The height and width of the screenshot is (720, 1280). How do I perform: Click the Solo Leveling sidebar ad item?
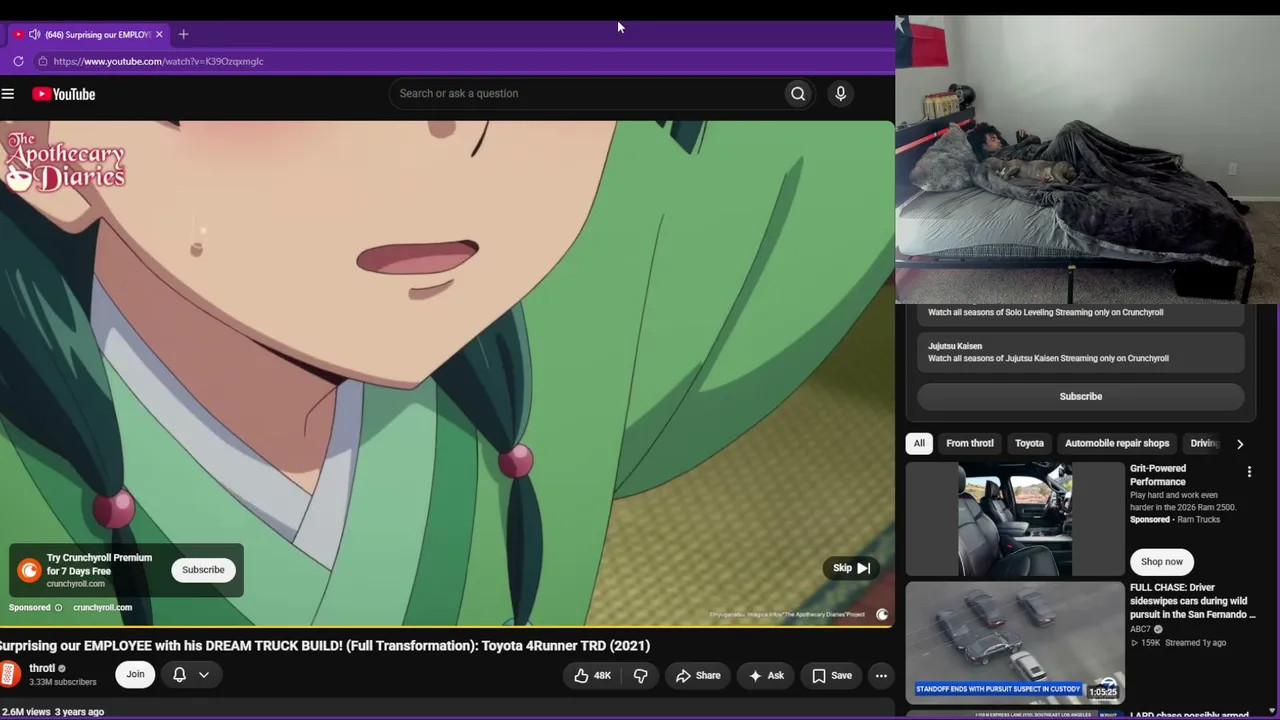1081,312
